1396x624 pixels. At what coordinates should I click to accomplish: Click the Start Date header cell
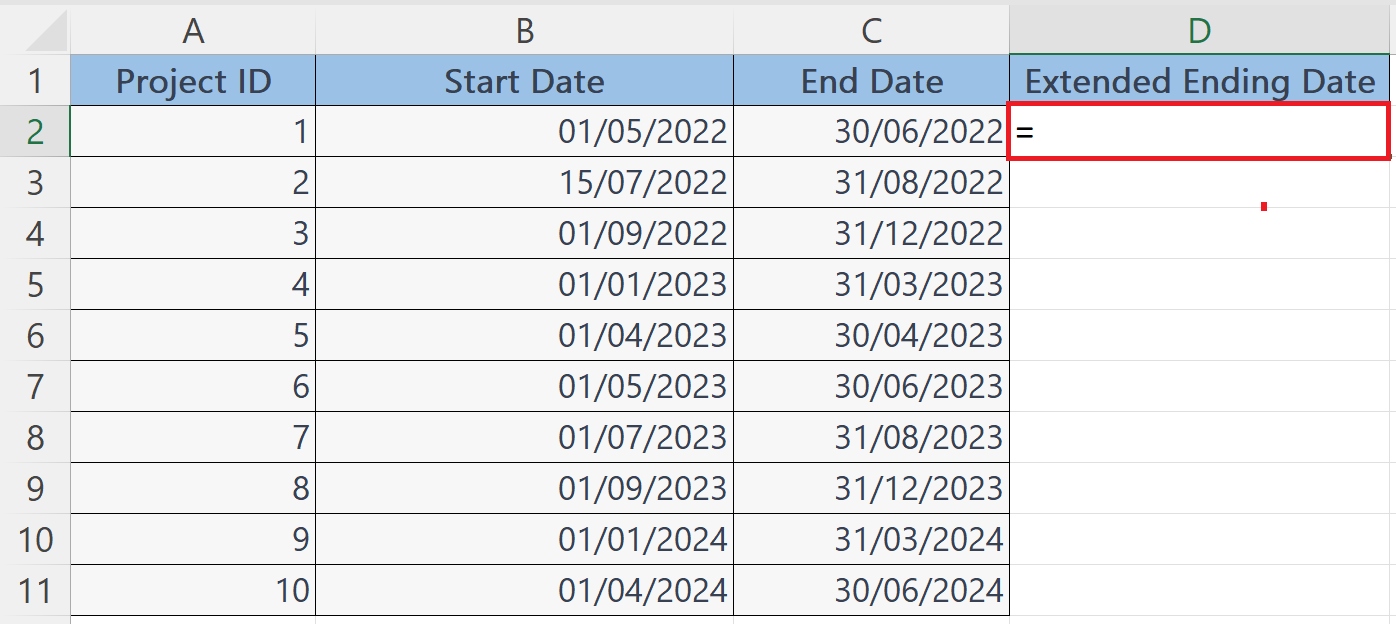[525, 80]
